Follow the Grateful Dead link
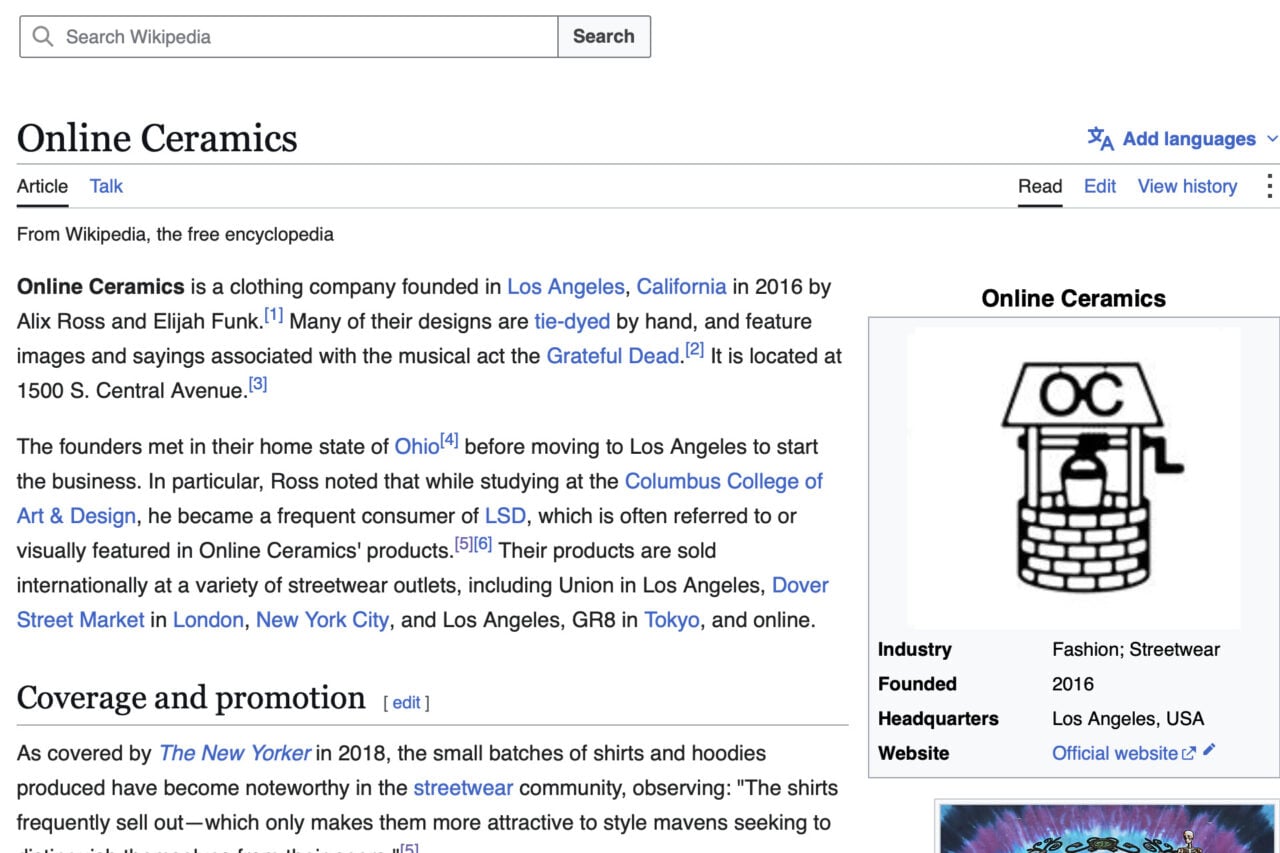The height and width of the screenshot is (853, 1280). [613, 356]
